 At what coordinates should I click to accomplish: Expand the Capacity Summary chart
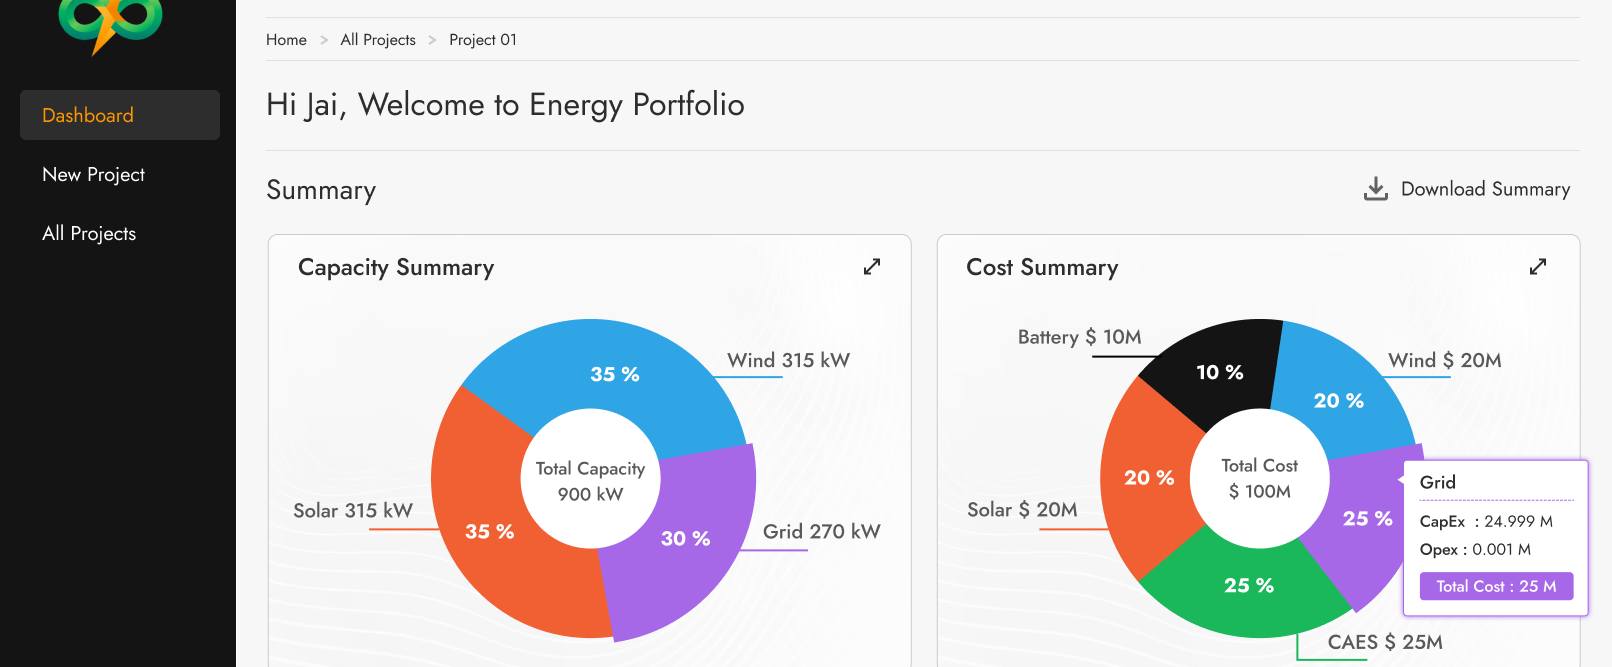(x=872, y=267)
